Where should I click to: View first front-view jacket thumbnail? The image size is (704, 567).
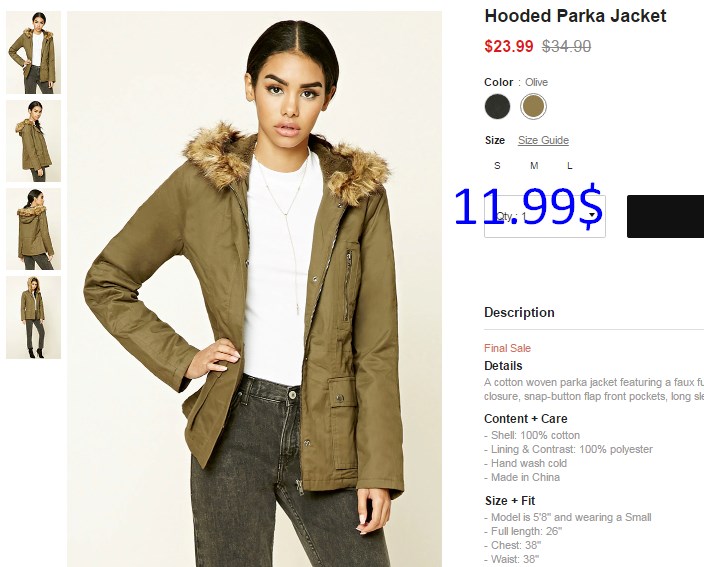click(34, 53)
